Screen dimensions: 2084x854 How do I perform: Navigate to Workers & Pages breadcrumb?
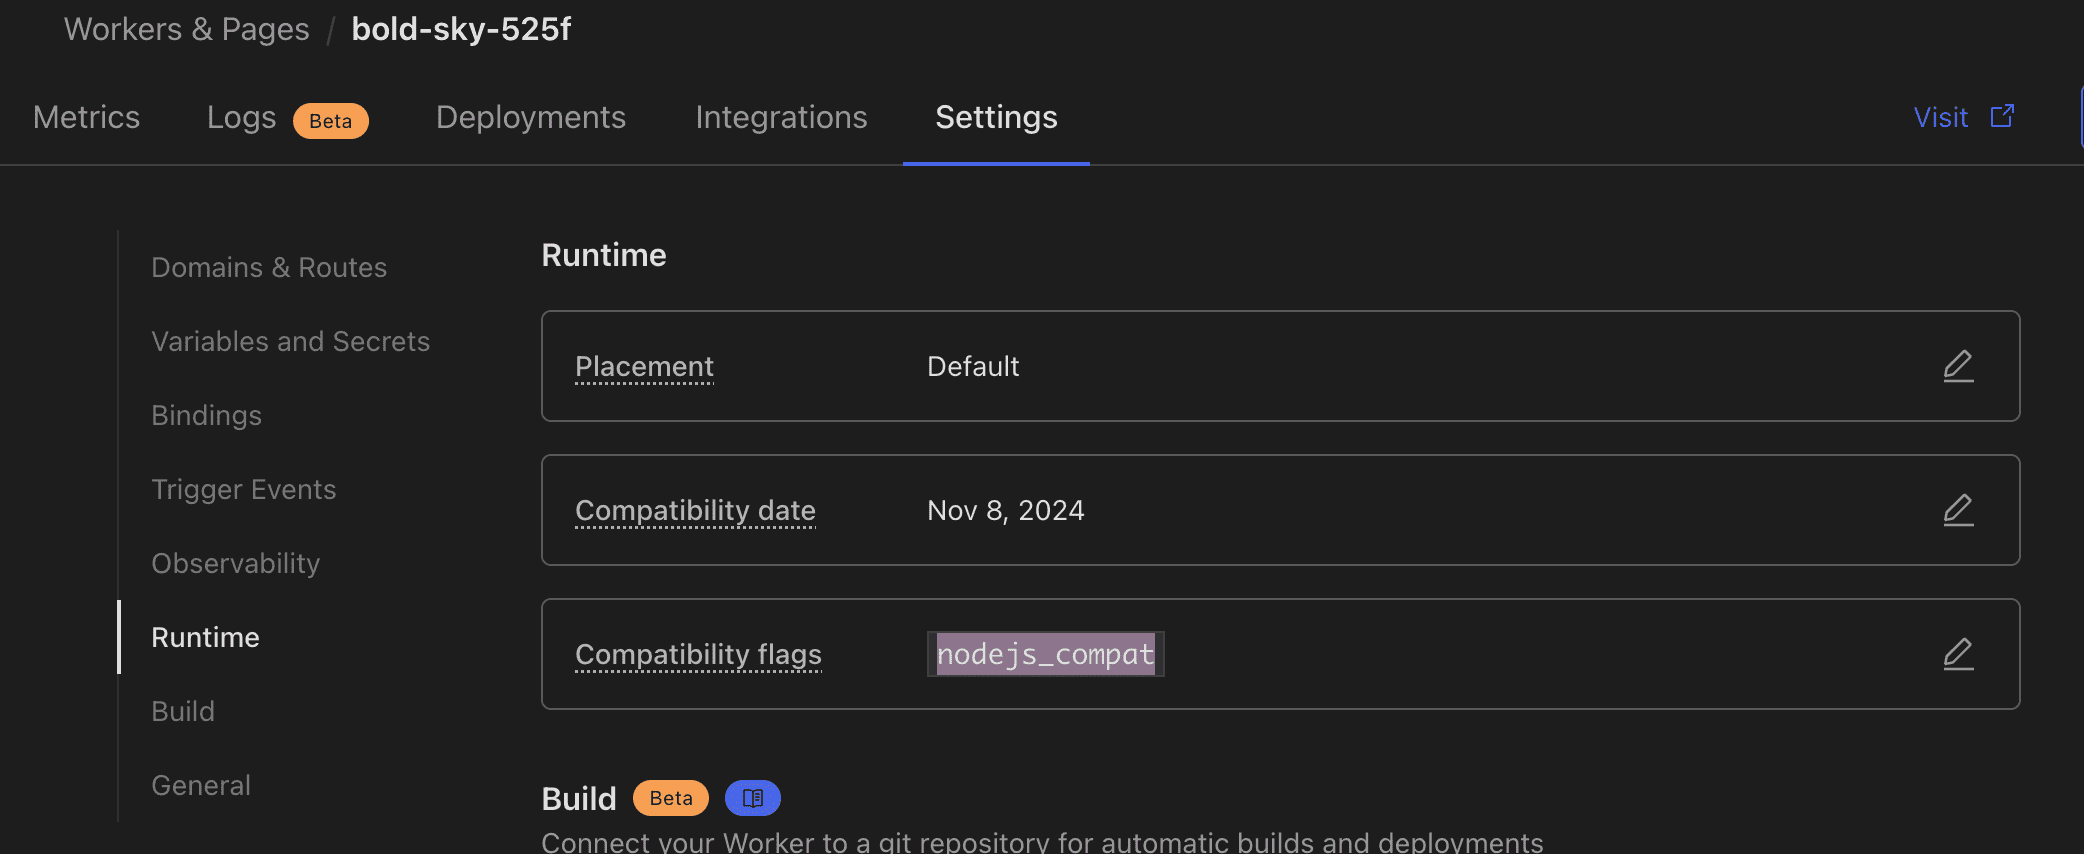[x=186, y=29]
